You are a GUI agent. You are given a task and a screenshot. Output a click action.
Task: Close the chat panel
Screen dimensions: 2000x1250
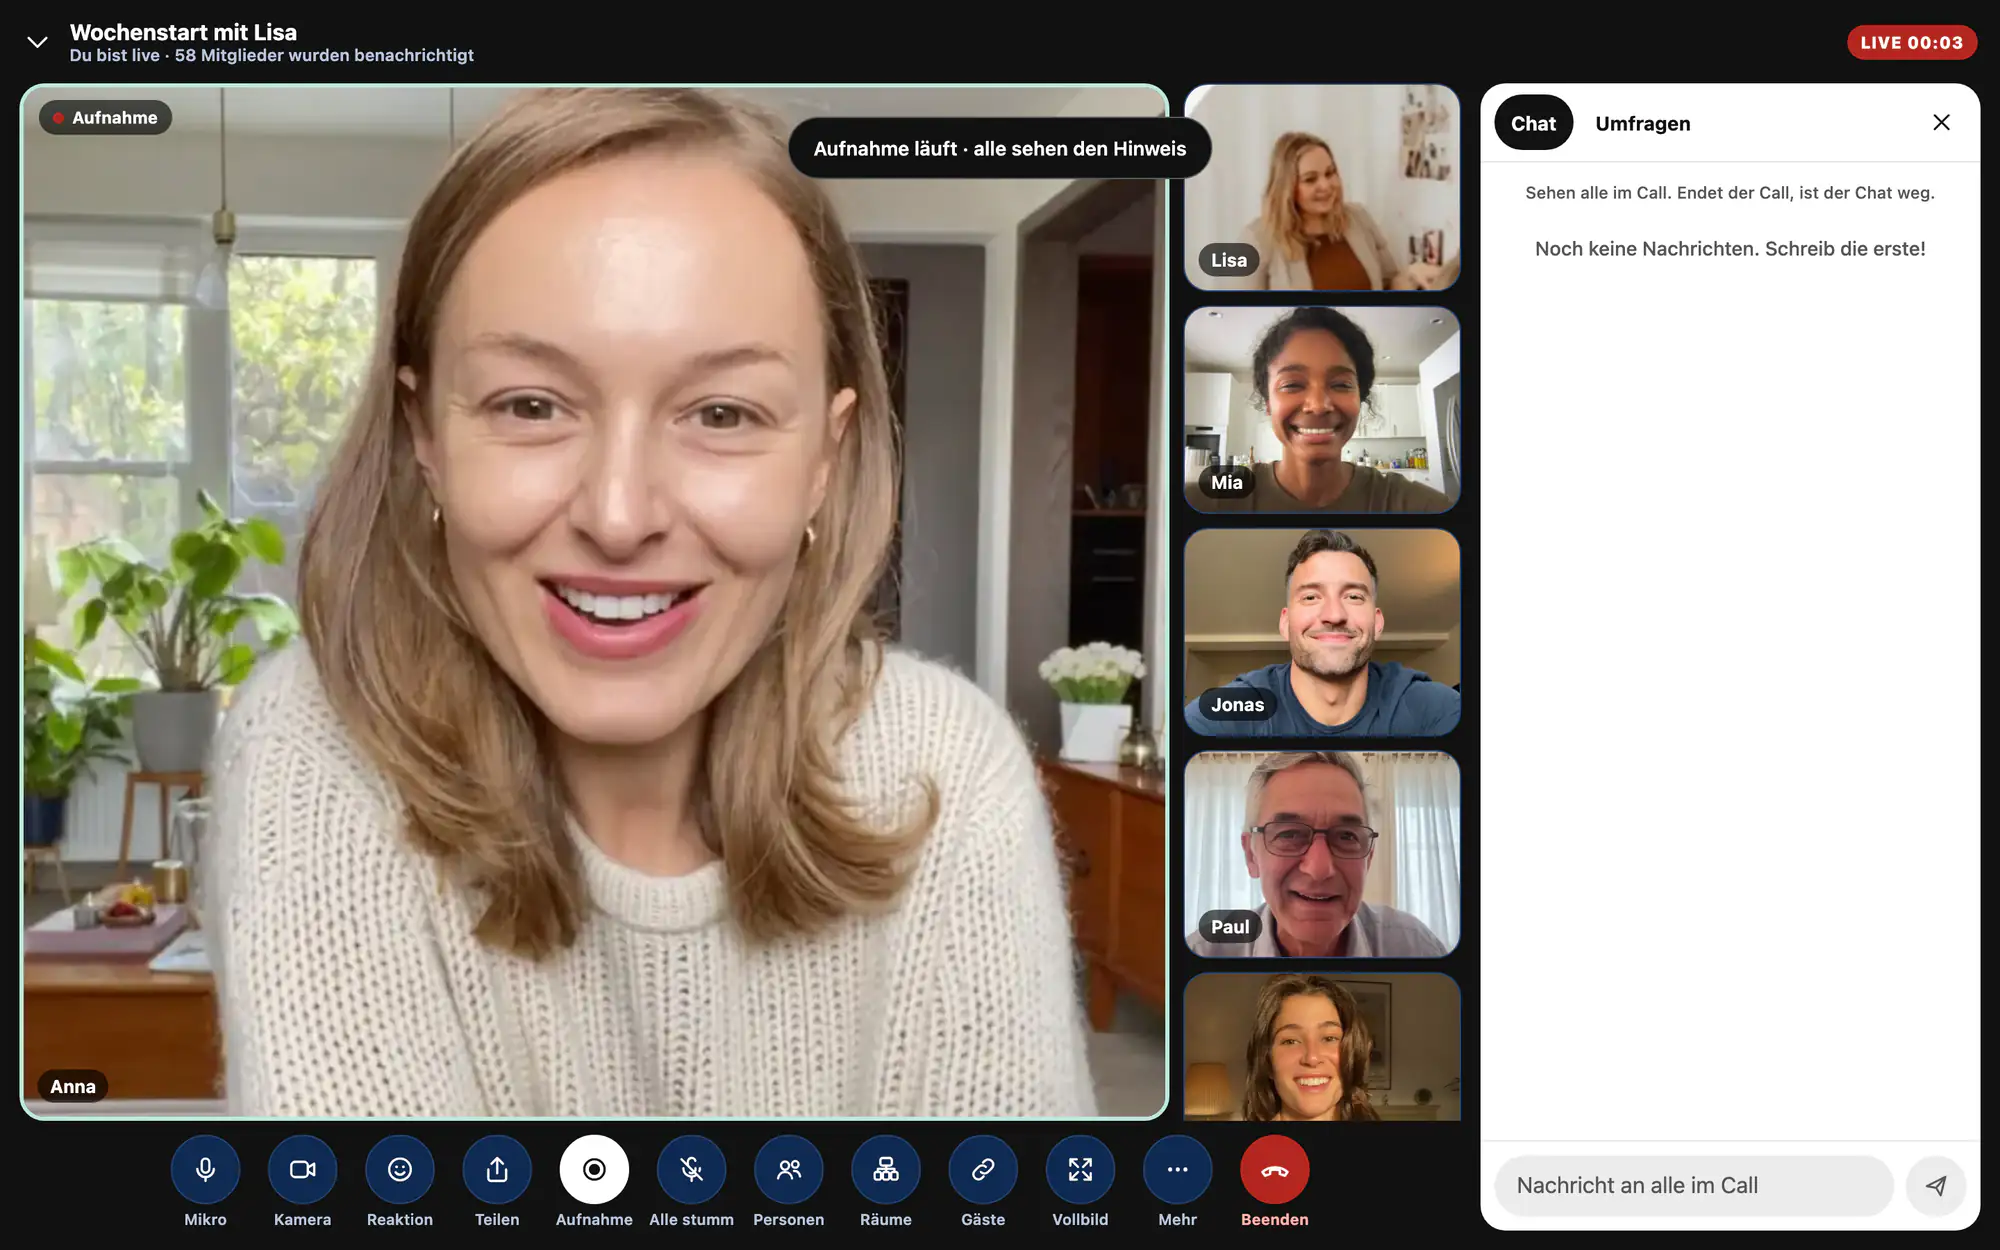click(x=1941, y=122)
